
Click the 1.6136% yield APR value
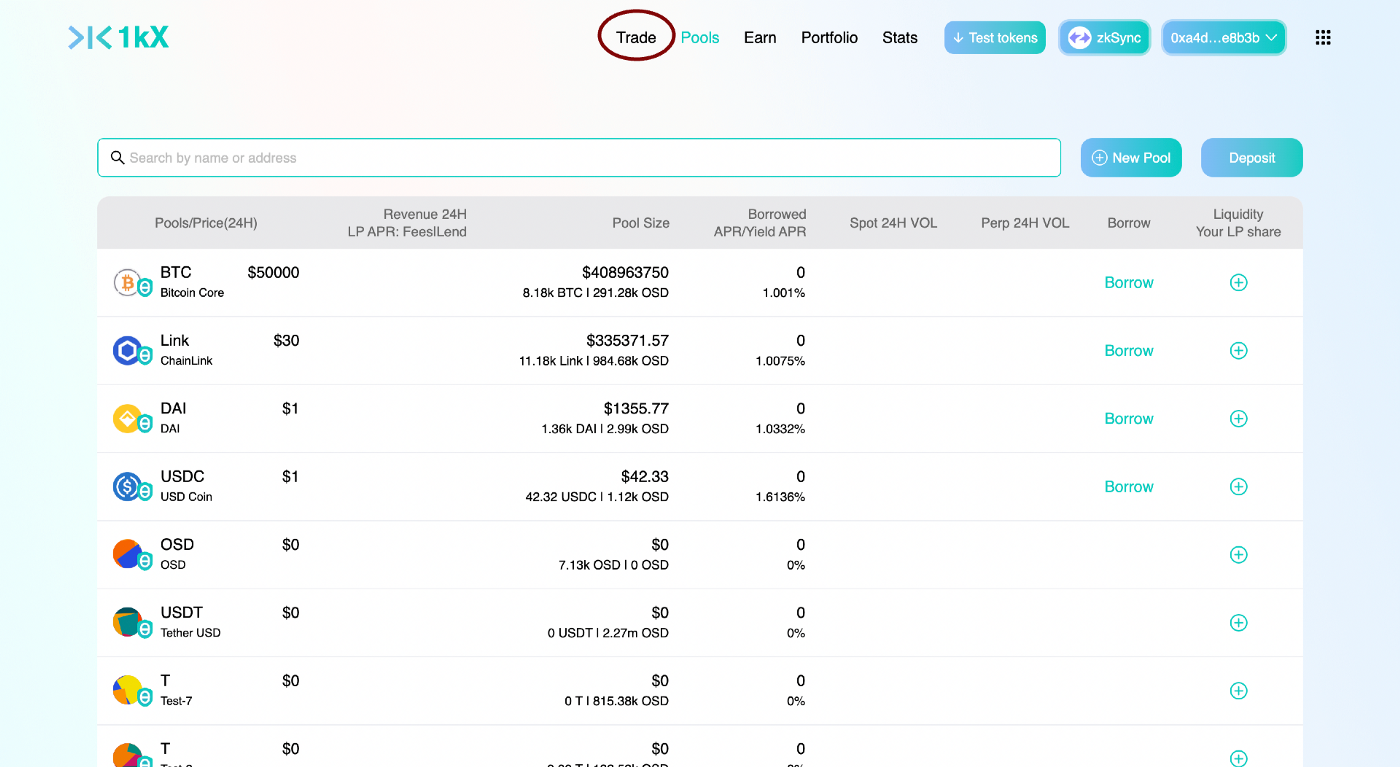780,497
